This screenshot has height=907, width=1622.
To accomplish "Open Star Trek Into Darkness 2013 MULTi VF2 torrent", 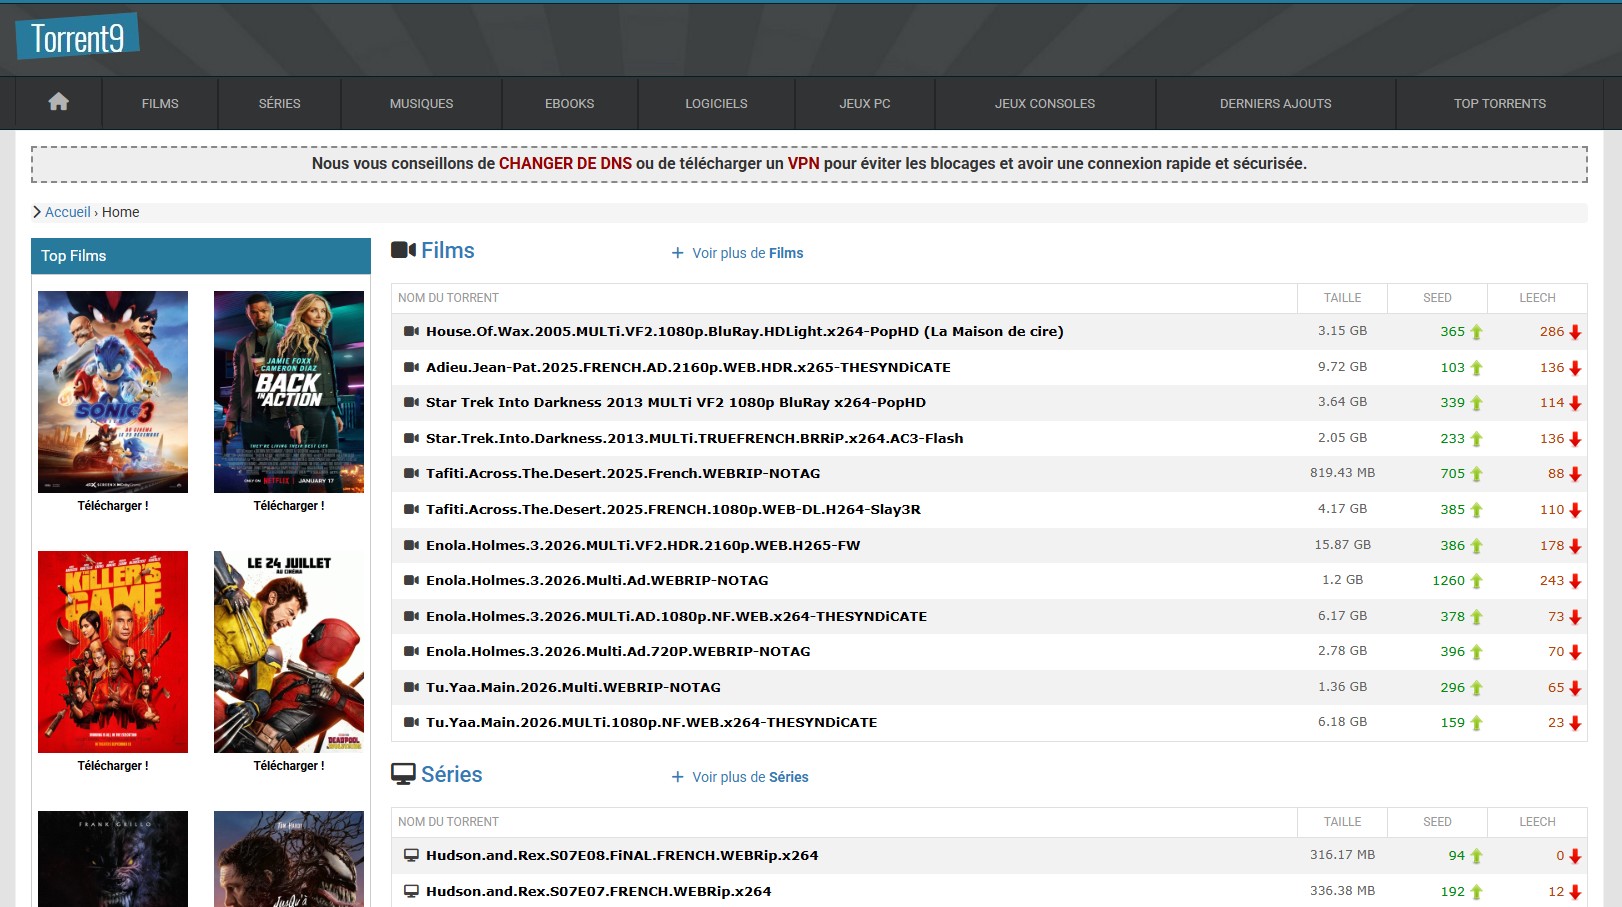I will (x=676, y=403).
